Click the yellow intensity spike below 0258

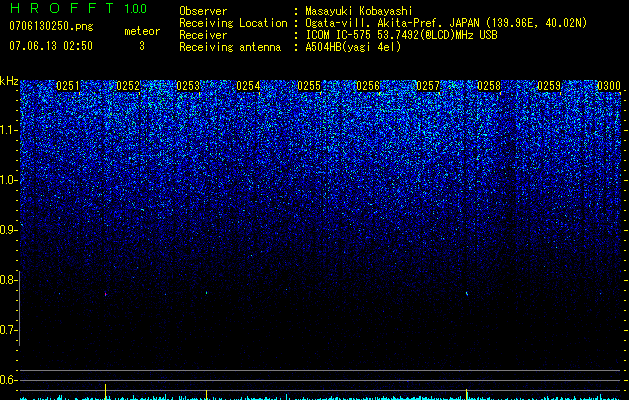[x=467, y=394]
